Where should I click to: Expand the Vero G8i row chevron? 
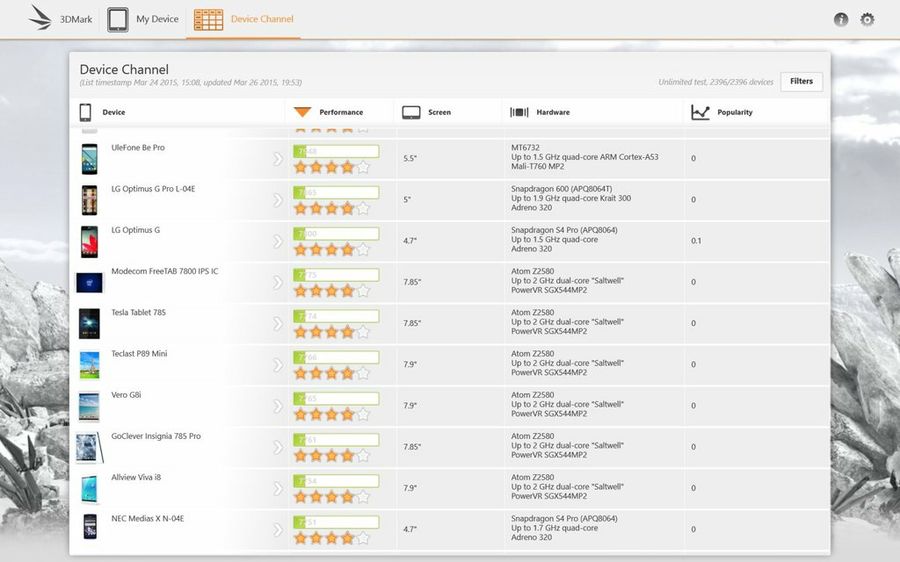tap(278, 406)
